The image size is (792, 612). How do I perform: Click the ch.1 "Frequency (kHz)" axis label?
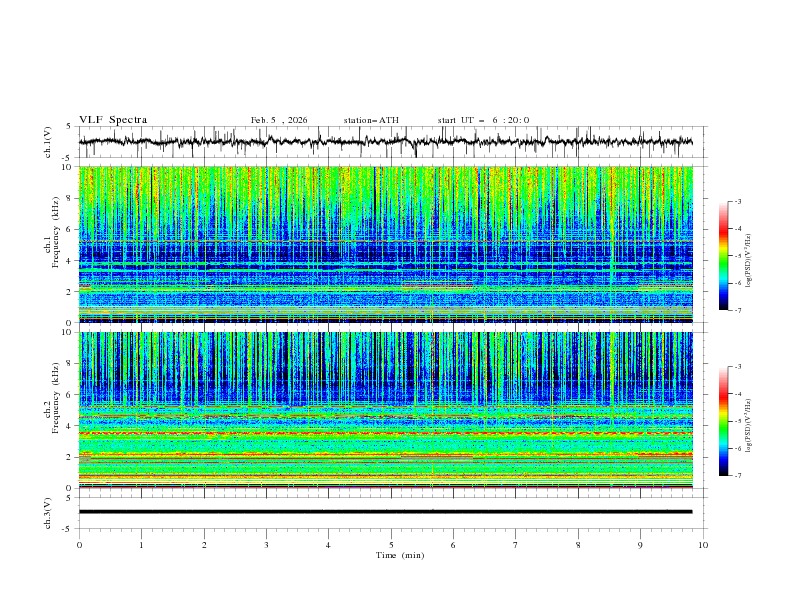pyautogui.click(x=55, y=232)
